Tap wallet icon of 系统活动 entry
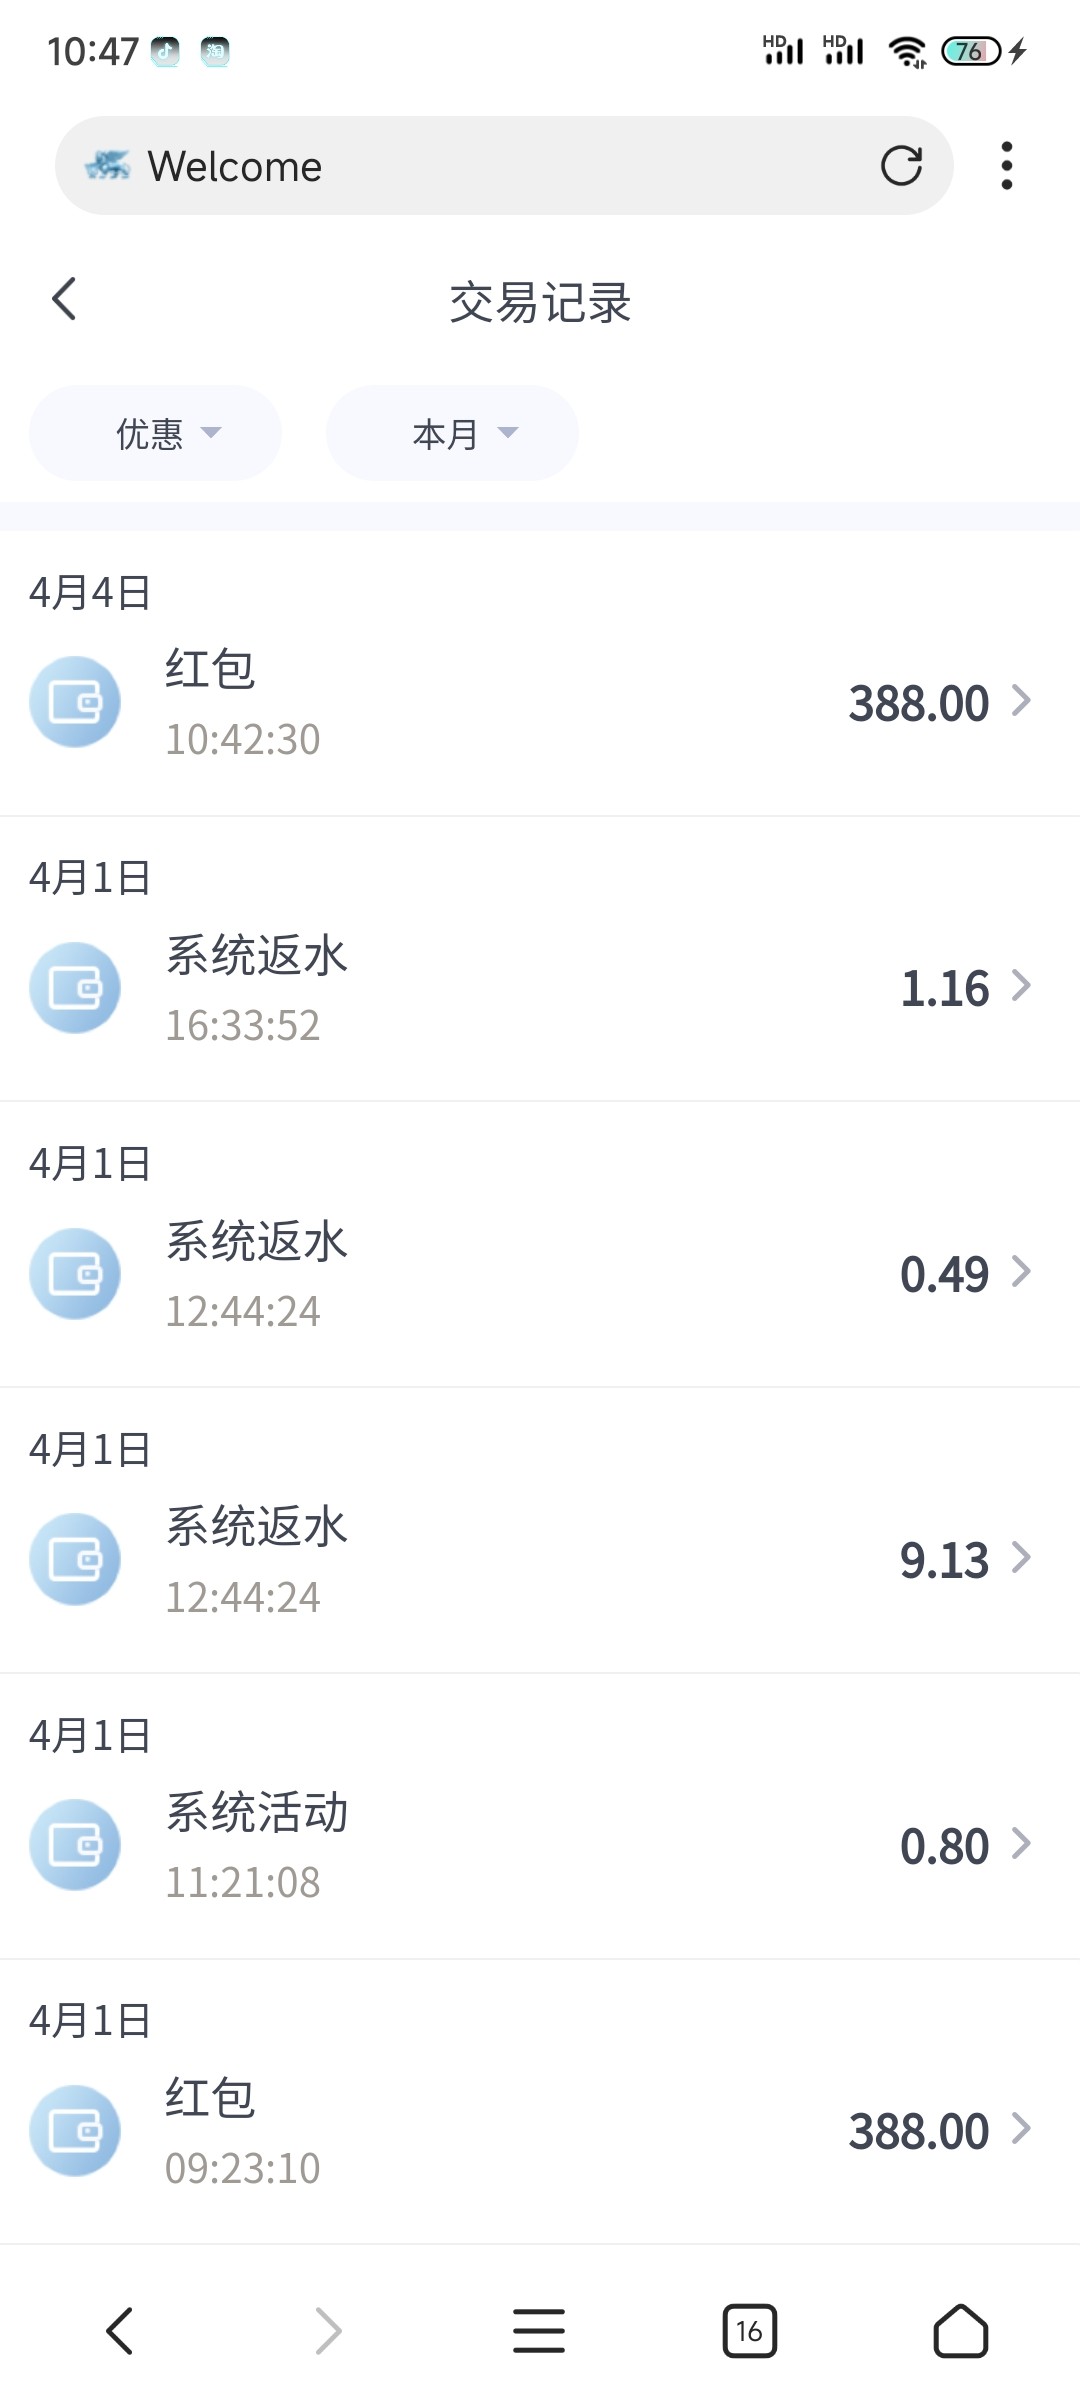The image size is (1080, 2400). 75,1845
